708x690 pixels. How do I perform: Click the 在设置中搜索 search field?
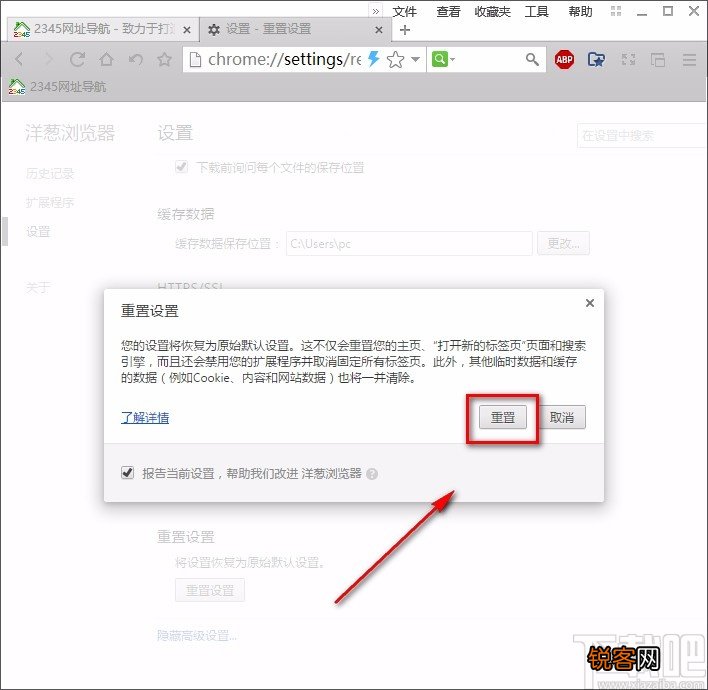642,135
